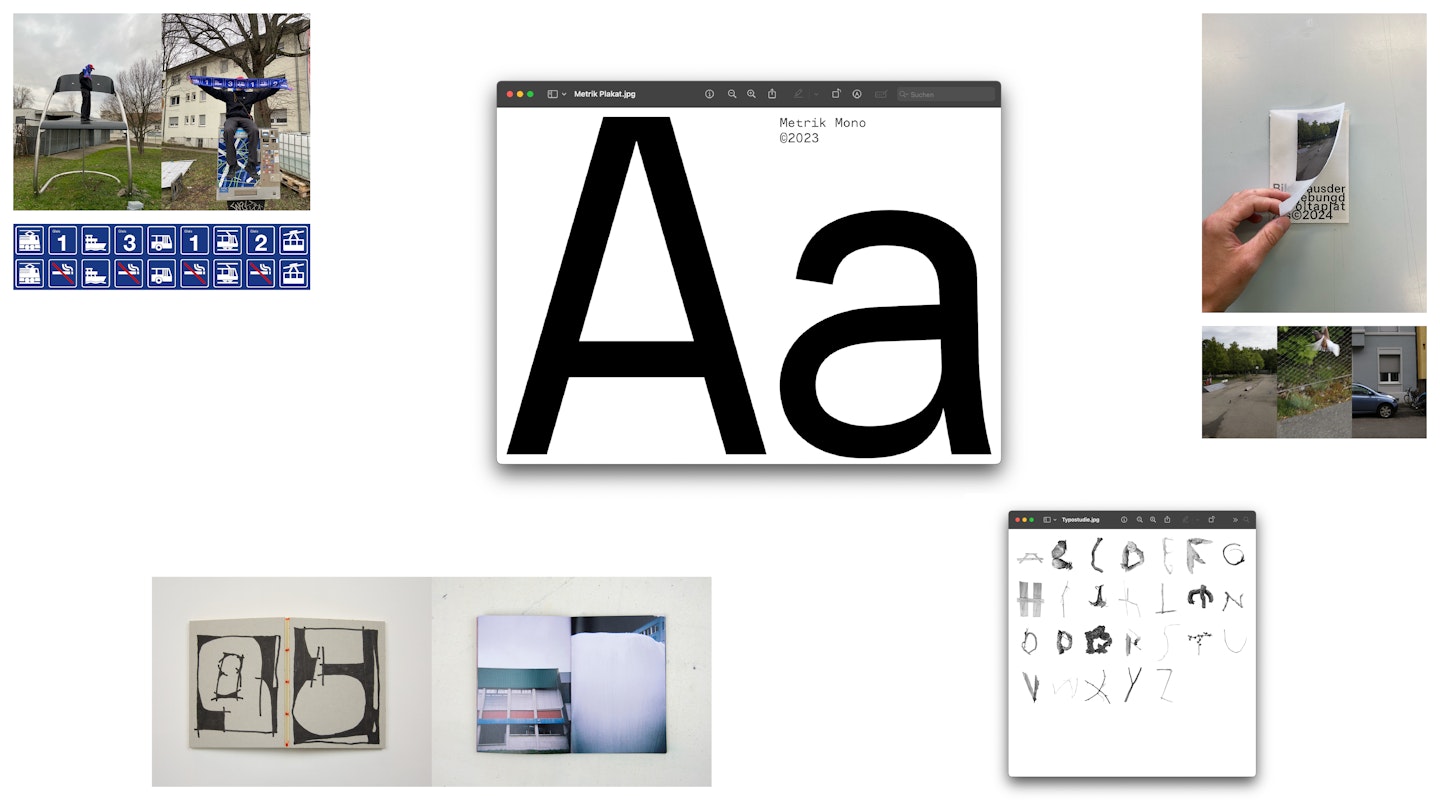Share the Typostudie.jpg image
This screenshot has width=1440, height=800.
(x=1167, y=520)
